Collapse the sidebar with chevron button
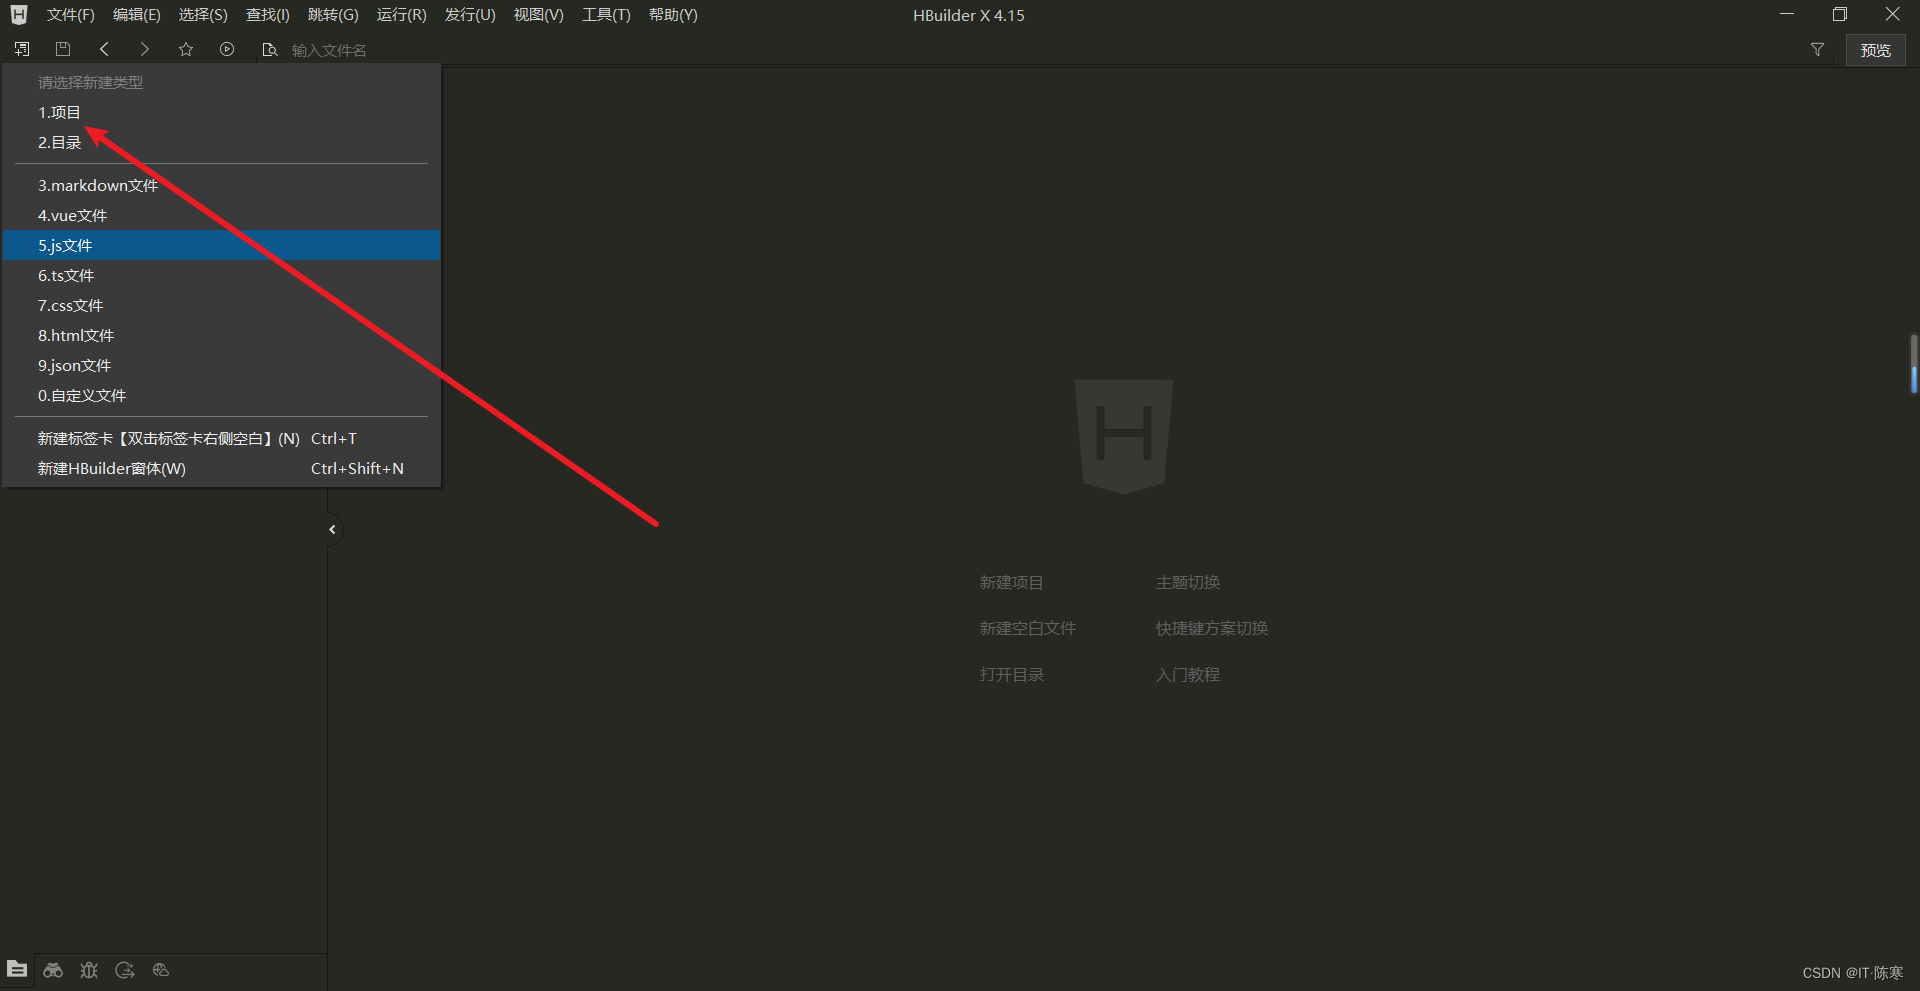 [x=332, y=530]
